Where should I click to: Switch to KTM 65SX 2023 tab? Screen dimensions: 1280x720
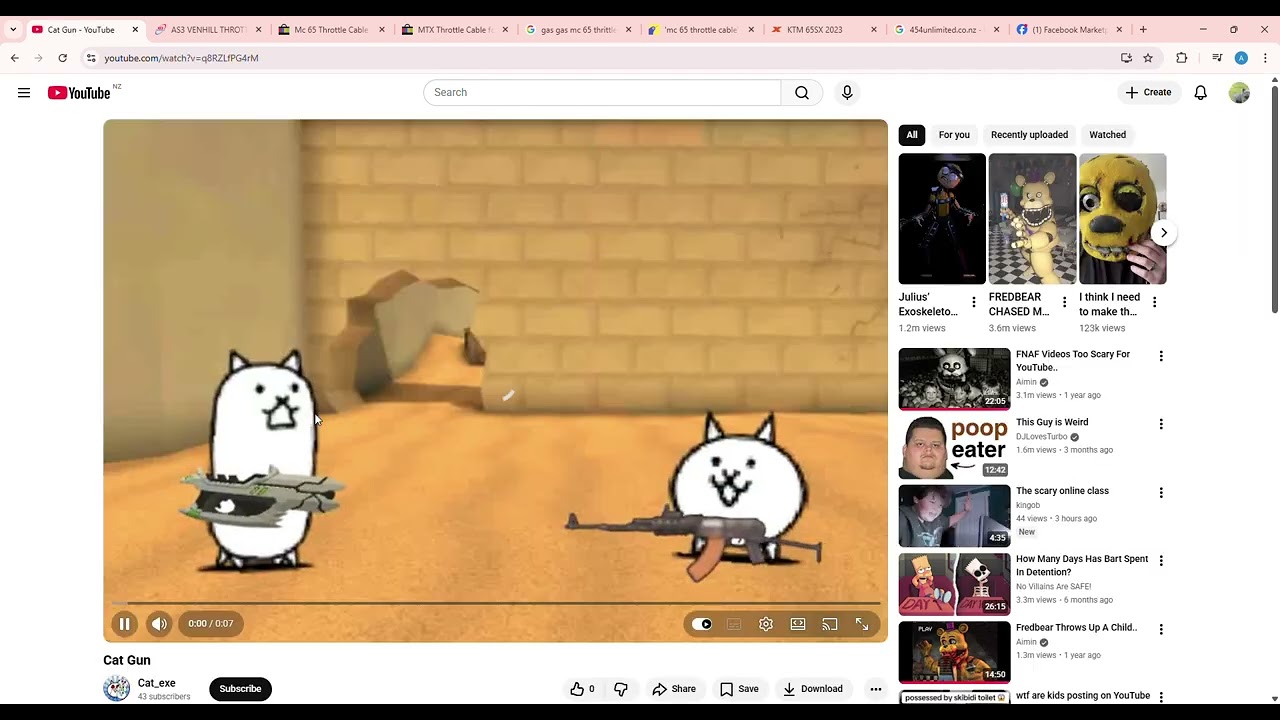pyautogui.click(x=825, y=30)
